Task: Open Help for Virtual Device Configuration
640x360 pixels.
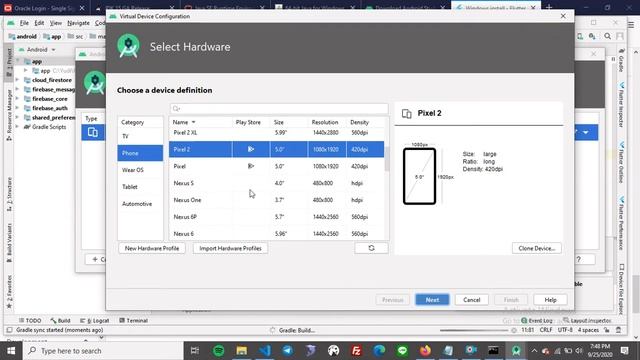Action: click(x=550, y=300)
